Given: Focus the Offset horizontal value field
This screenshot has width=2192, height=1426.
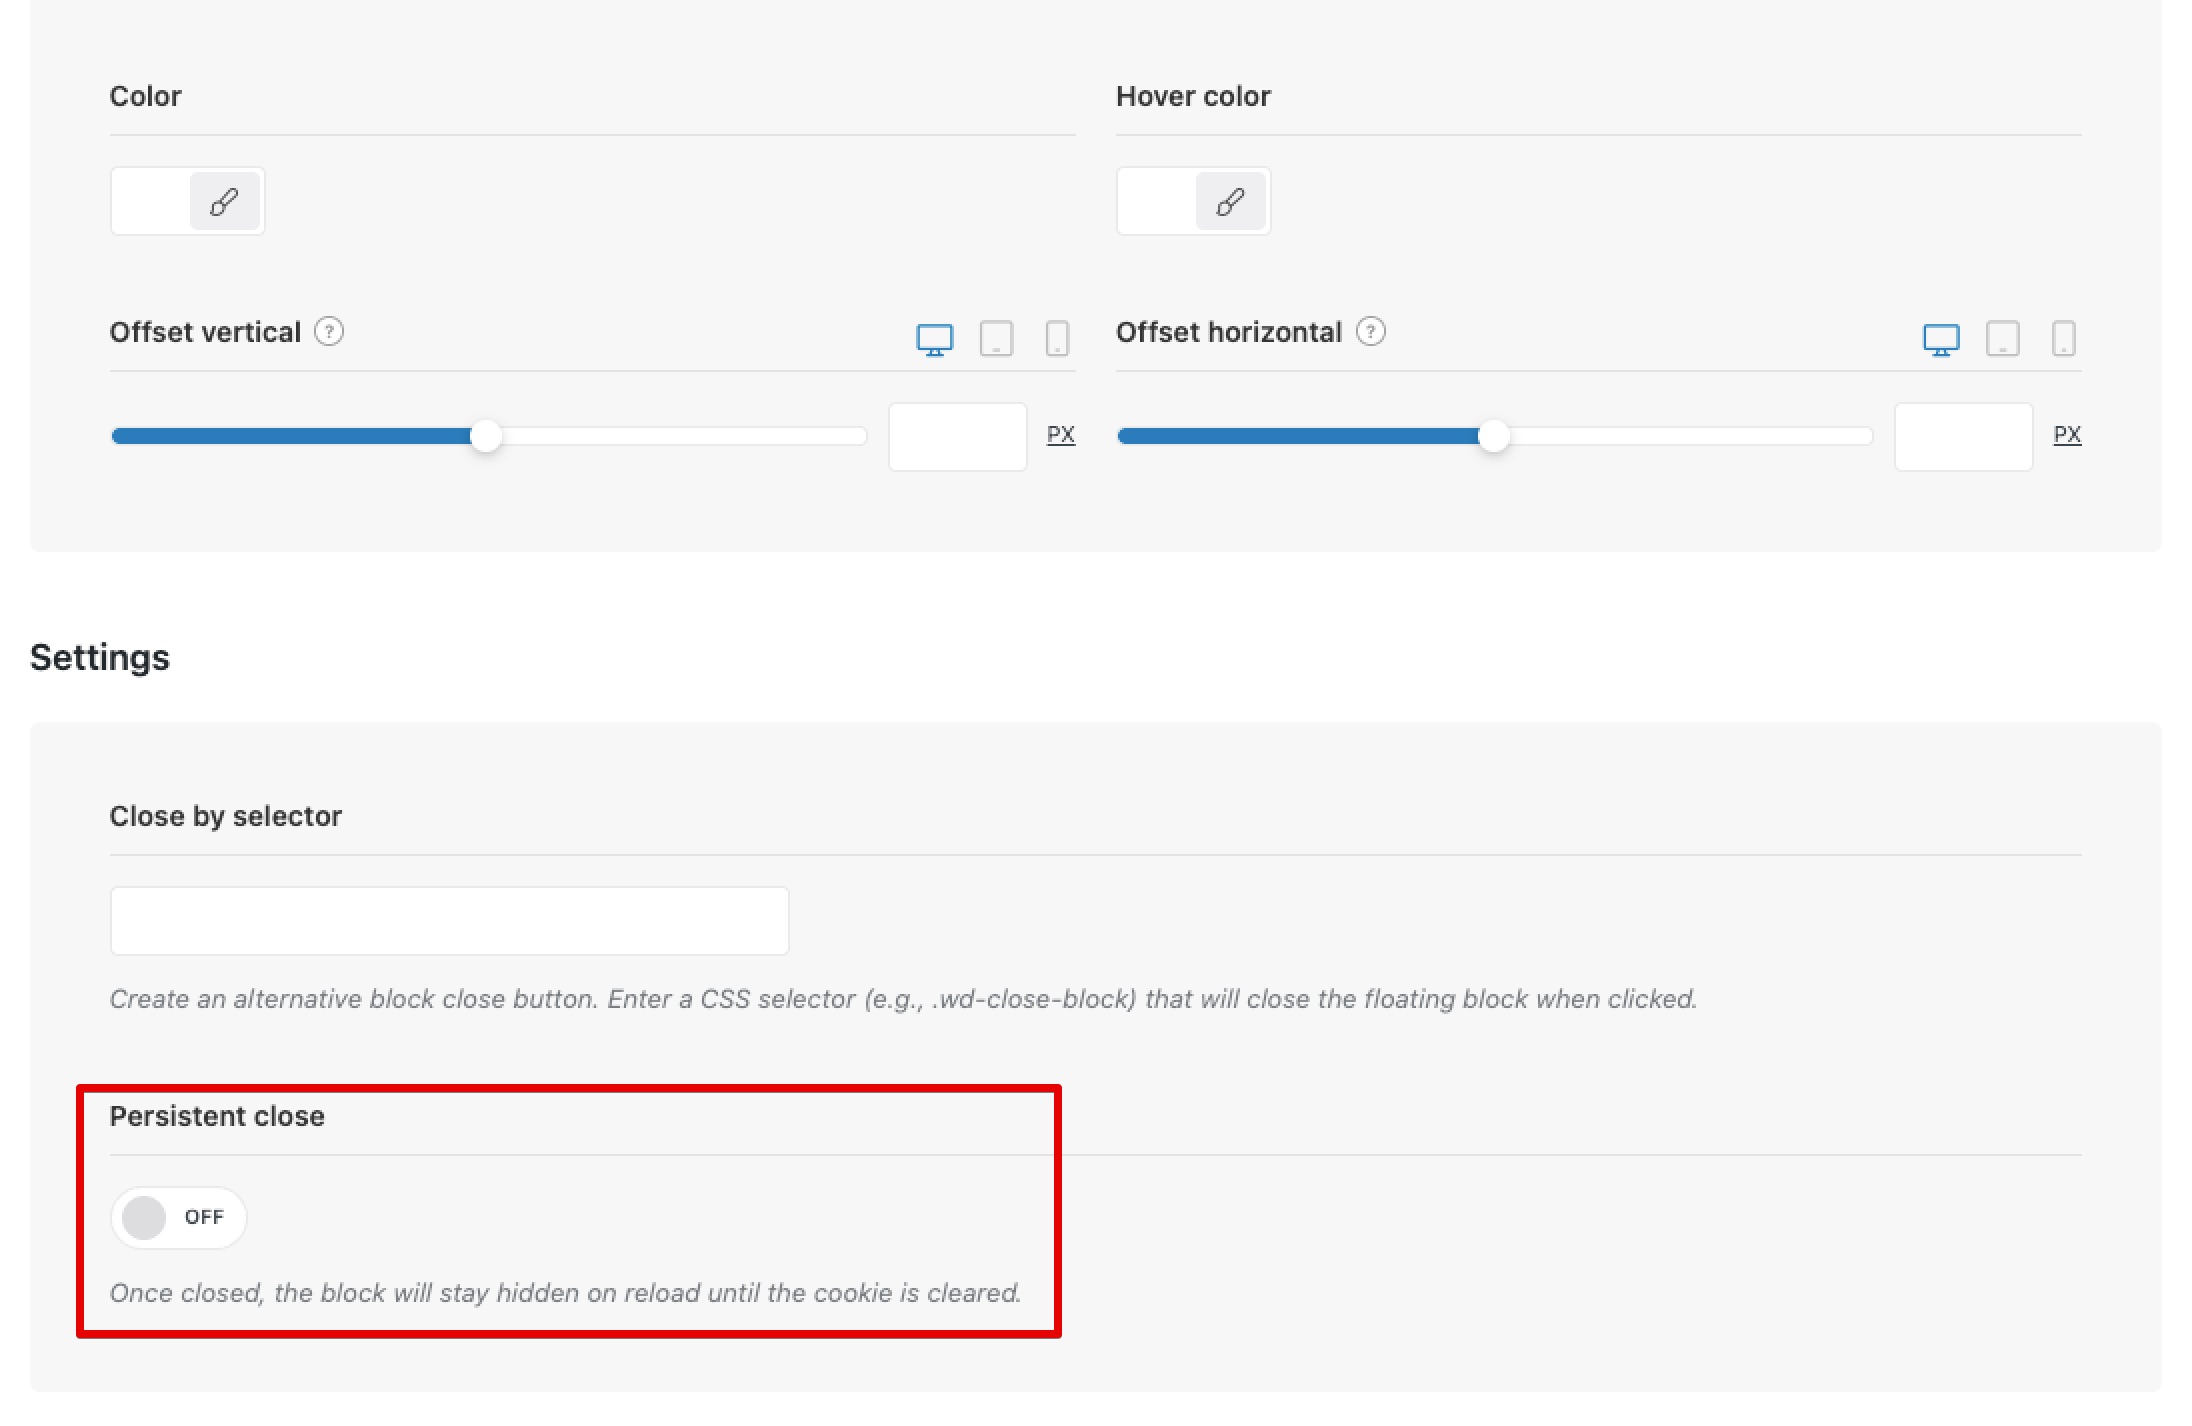Looking at the screenshot, I should pos(1963,436).
